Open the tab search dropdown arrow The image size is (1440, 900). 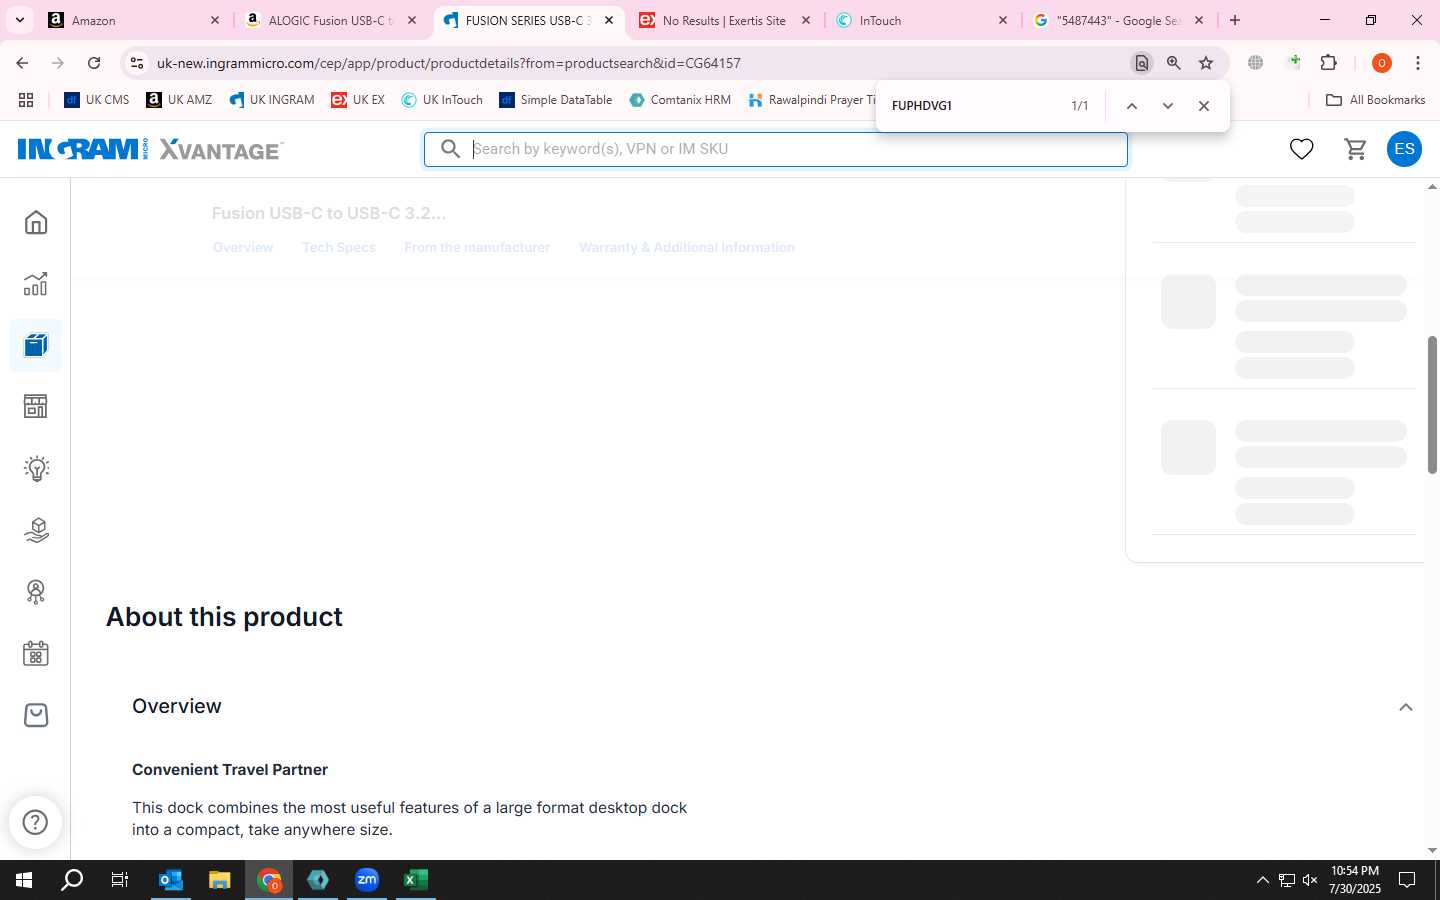tap(19, 20)
